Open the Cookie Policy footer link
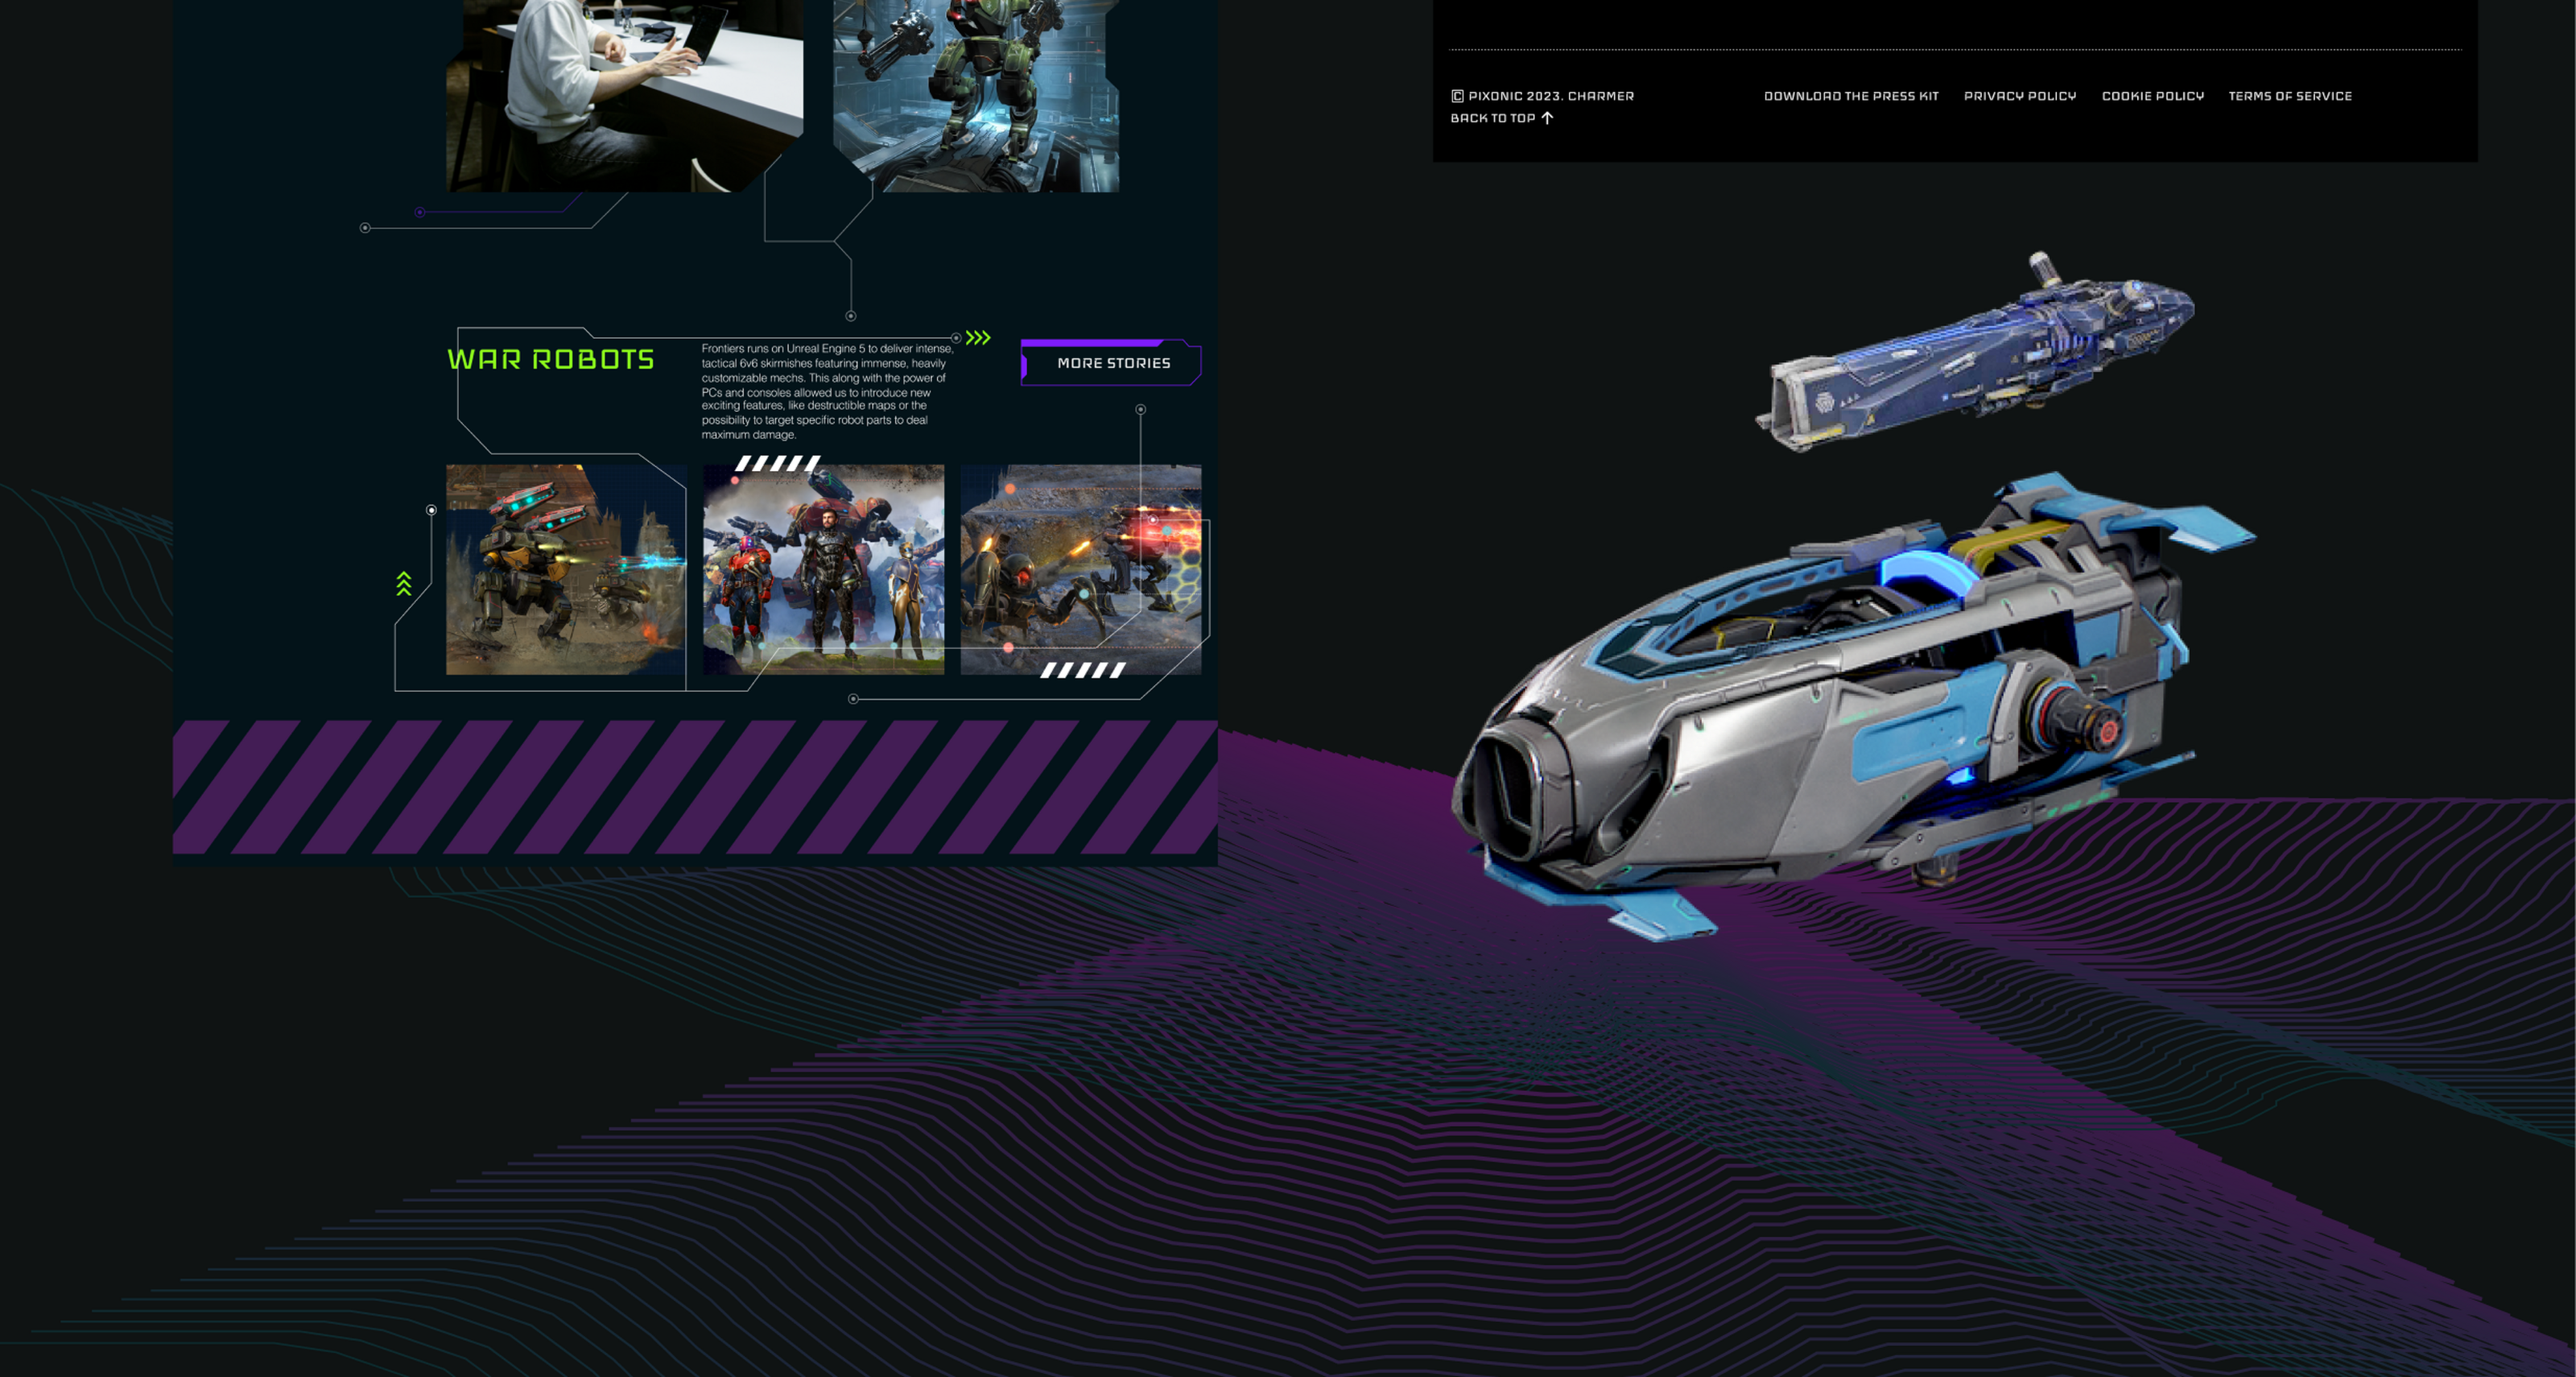The height and width of the screenshot is (1377, 2576). point(2152,96)
